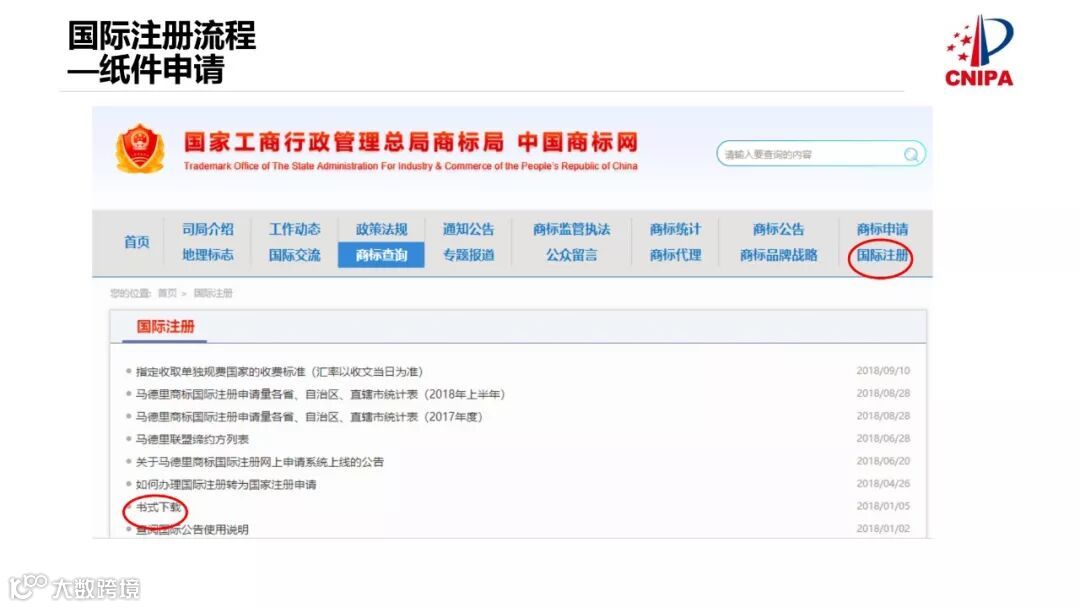Select 商标统计 navigation item

click(675, 229)
